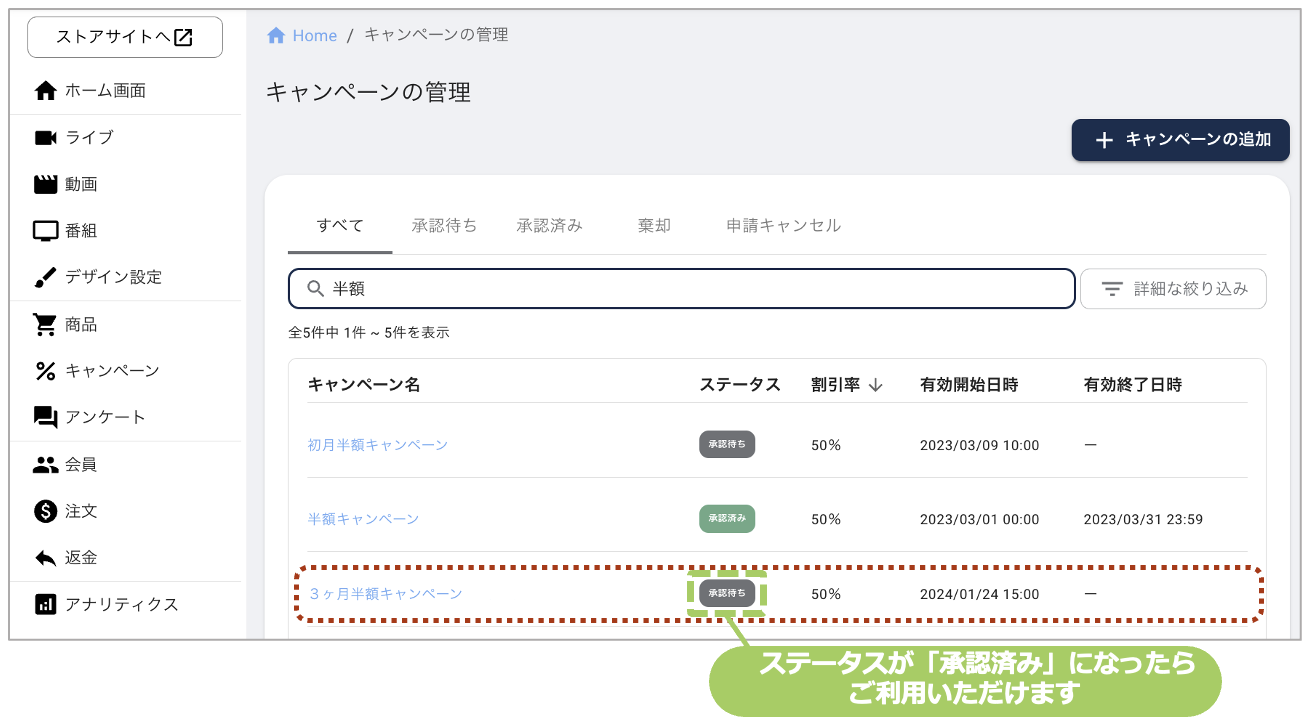The height and width of the screenshot is (724, 1312).
Task: Click the 商品 shopping cart icon
Action: tap(45, 324)
